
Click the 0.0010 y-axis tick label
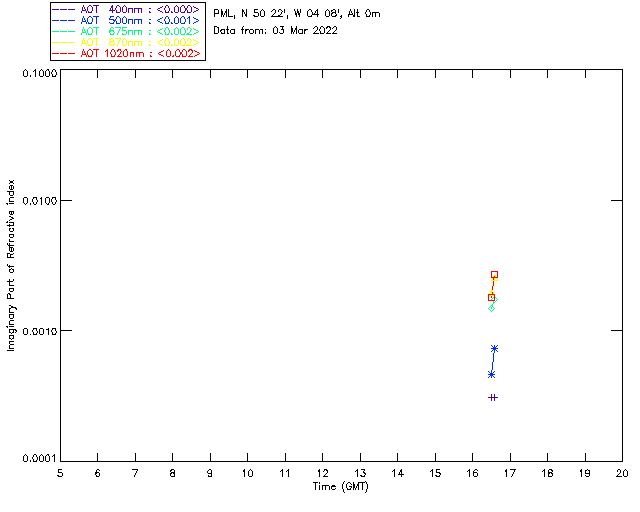tap(40, 331)
